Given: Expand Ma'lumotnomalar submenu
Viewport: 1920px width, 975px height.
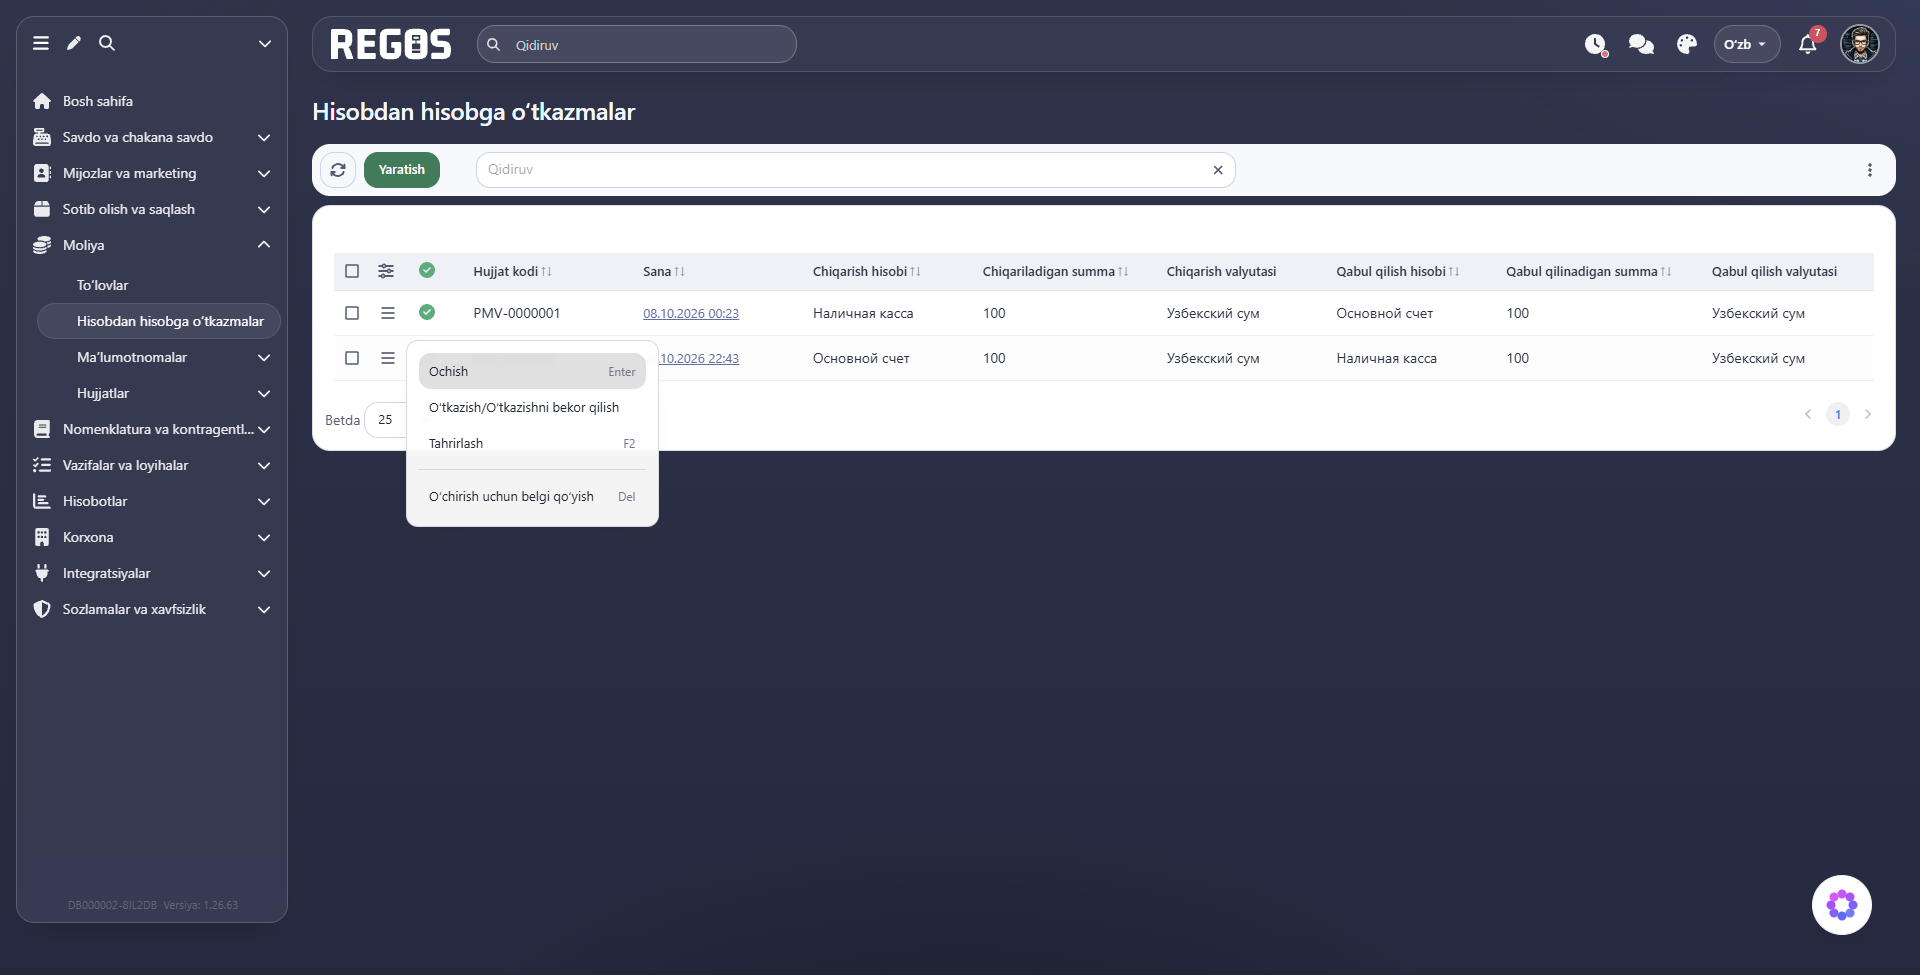Looking at the screenshot, I should point(158,357).
